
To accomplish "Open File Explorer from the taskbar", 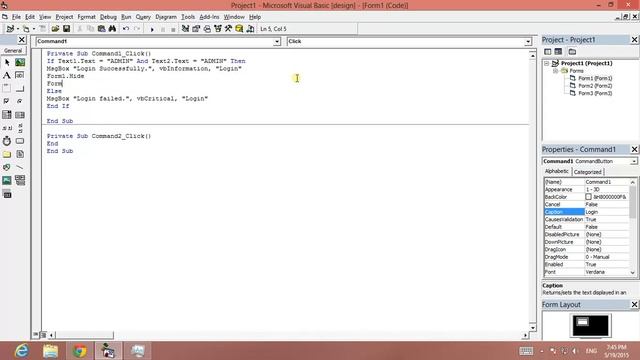I will (x=51, y=351).
